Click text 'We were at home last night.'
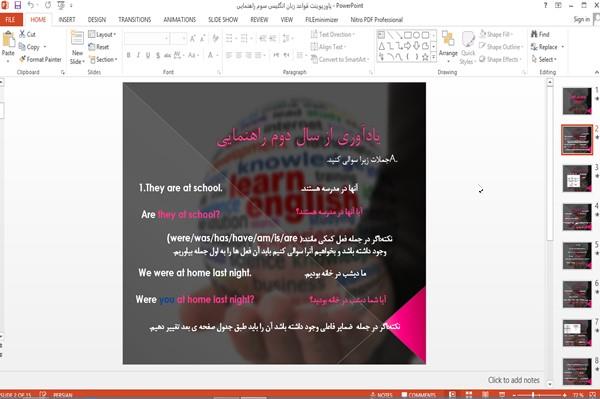 195,273
